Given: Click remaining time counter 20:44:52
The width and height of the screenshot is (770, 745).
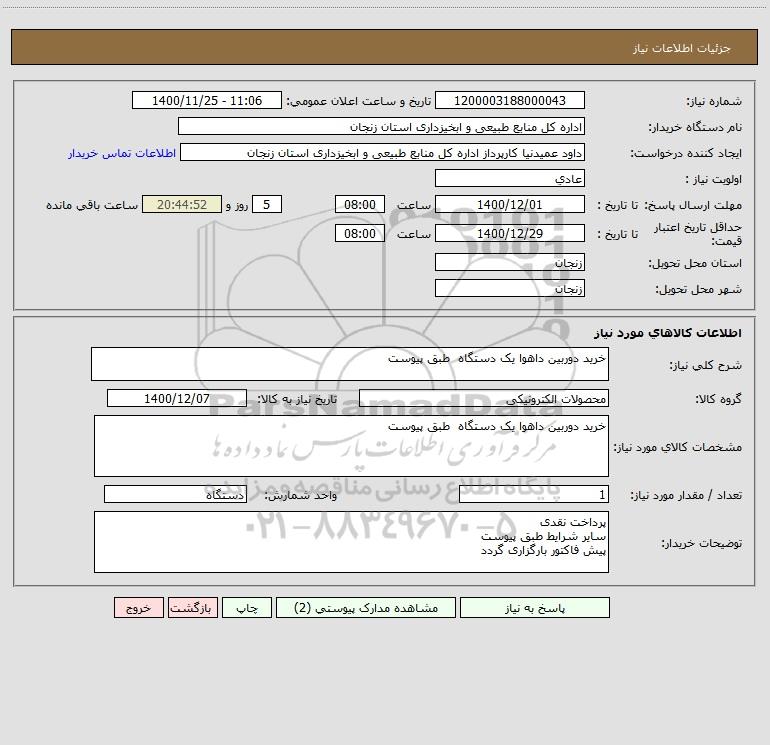Looking at the screenshot, I should tap(182, 204).
